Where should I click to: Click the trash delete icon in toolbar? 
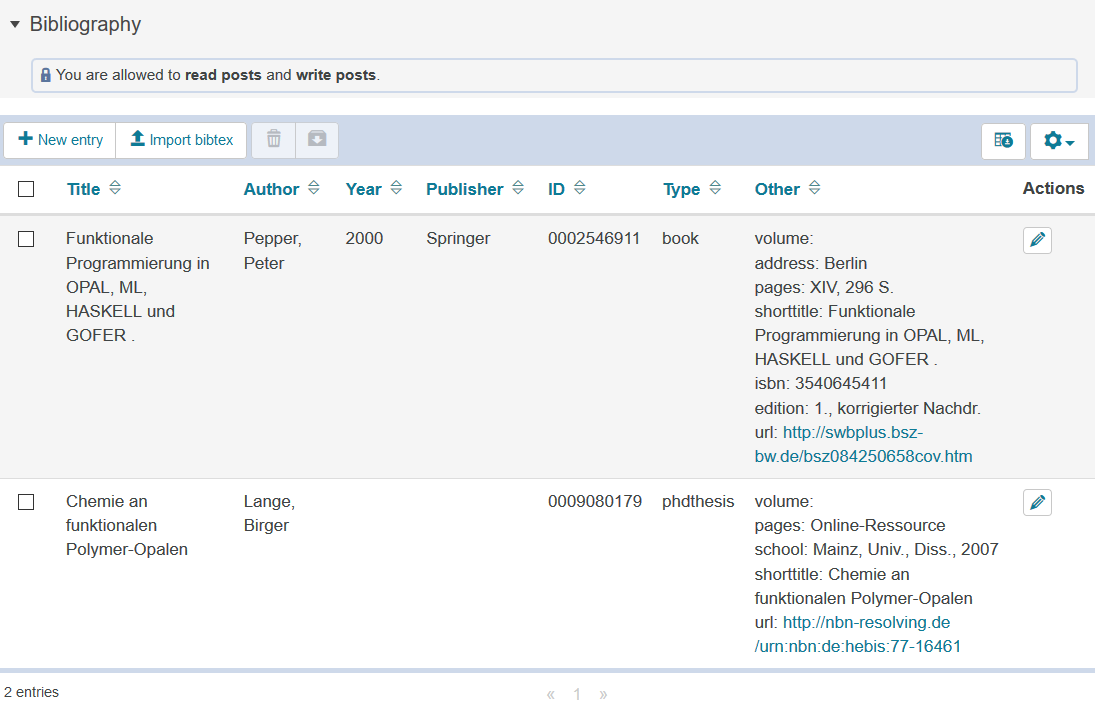(x=273, y=140)
